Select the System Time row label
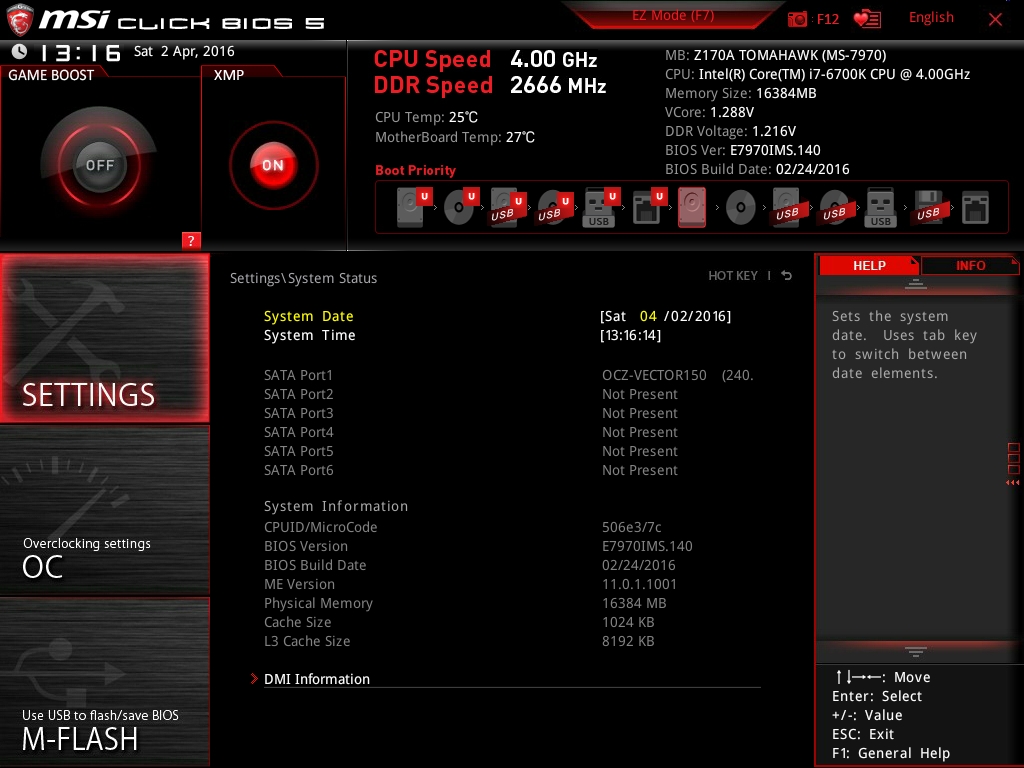This screenshot has height=768, width=1024. pos(310,335)
